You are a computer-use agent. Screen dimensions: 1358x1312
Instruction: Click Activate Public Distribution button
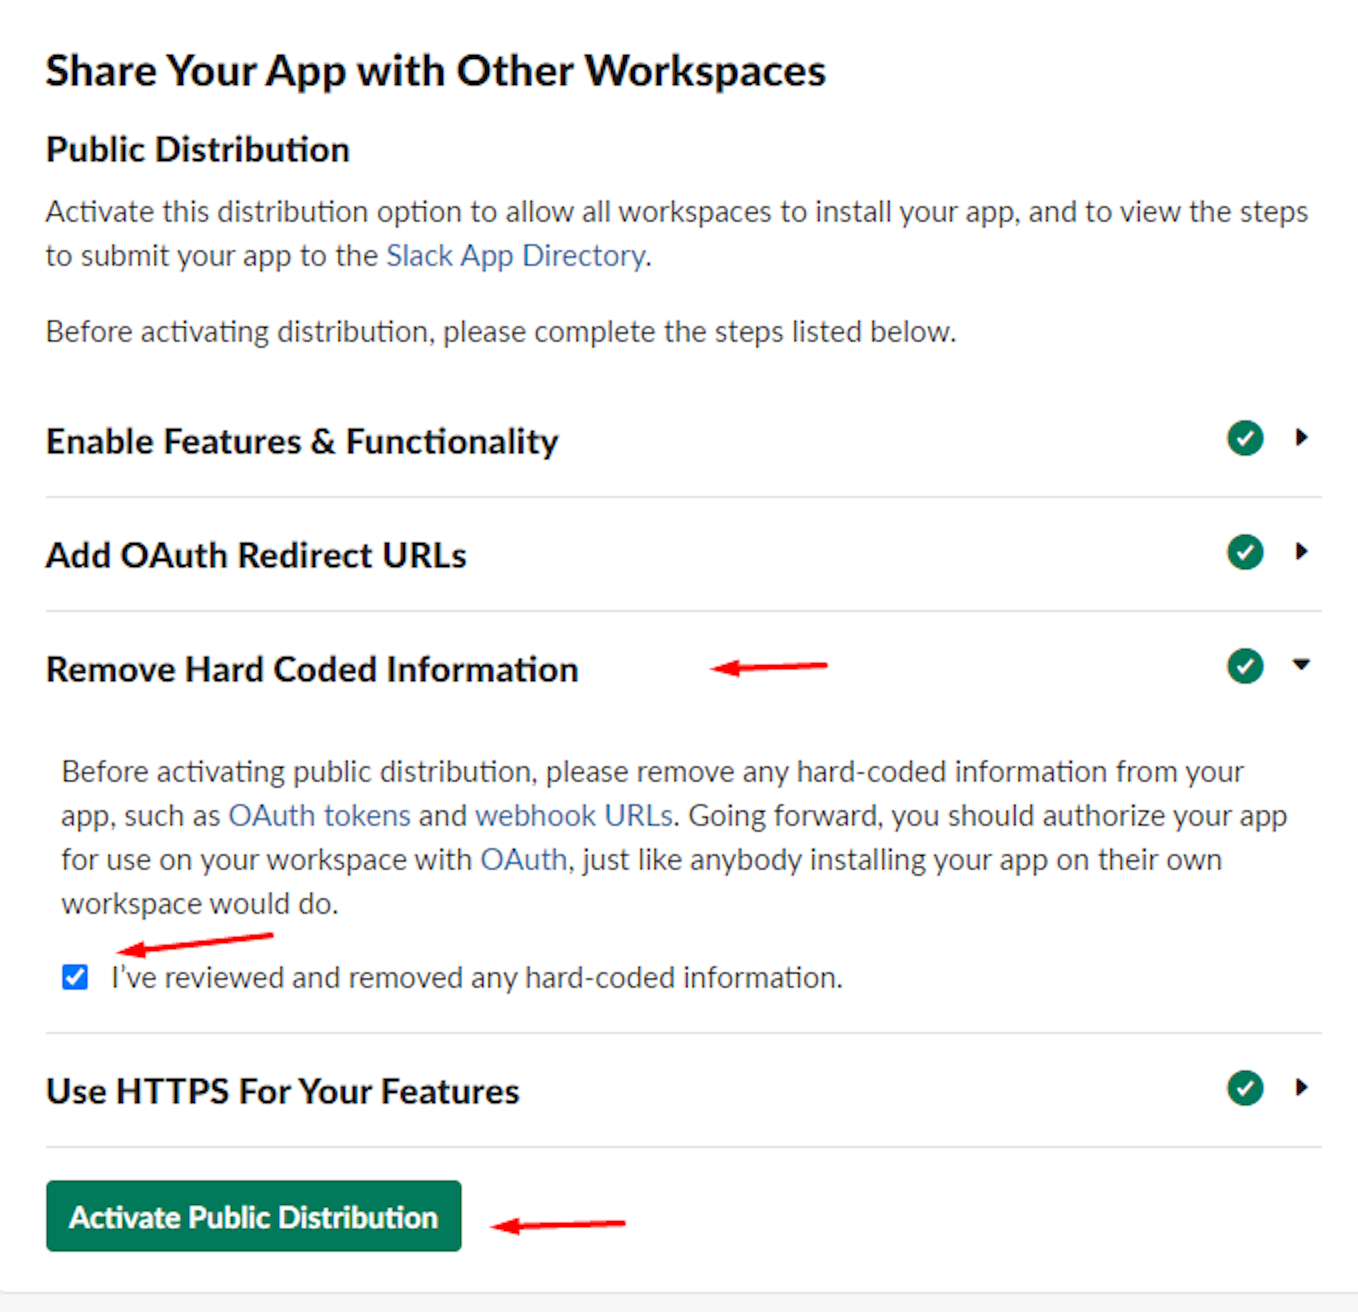[253, 1216]
